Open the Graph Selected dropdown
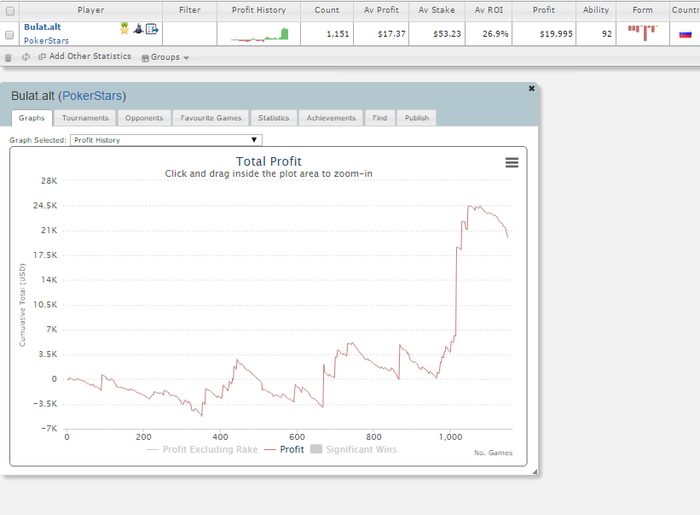Screen dimensions: 700x515 [x=166, y=140]
